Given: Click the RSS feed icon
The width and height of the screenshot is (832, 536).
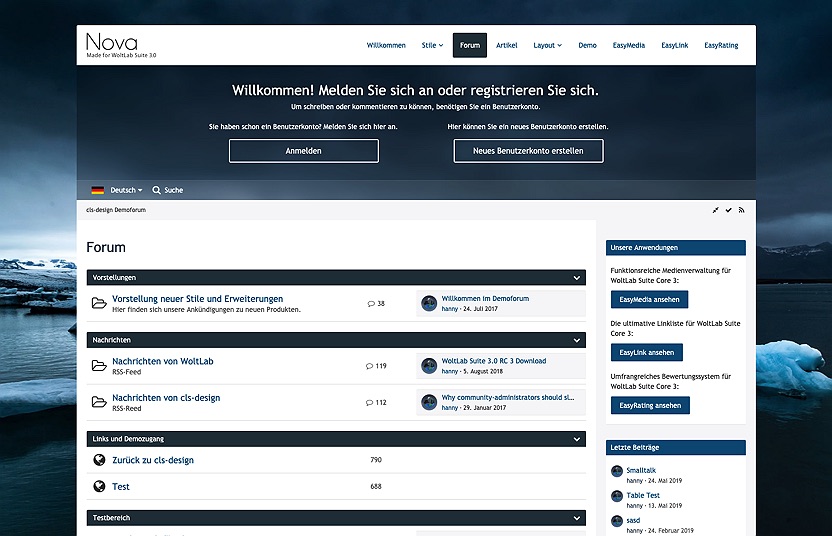Looking at the screenshot, I should pyautogui.click(x=741, y=210).
